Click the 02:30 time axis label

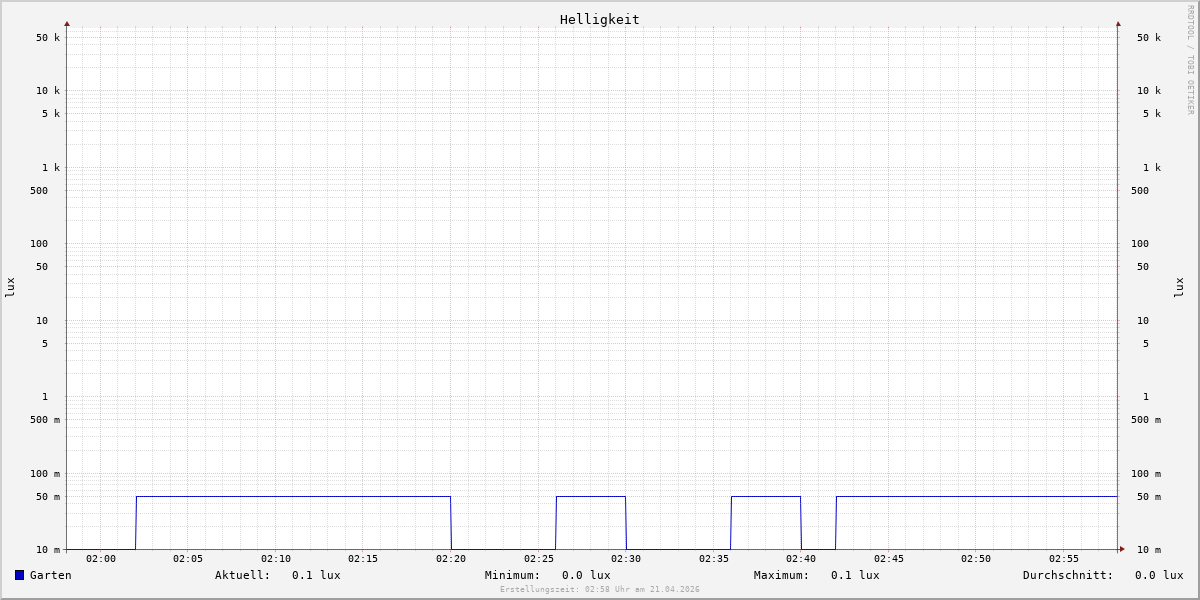point(626,559)
